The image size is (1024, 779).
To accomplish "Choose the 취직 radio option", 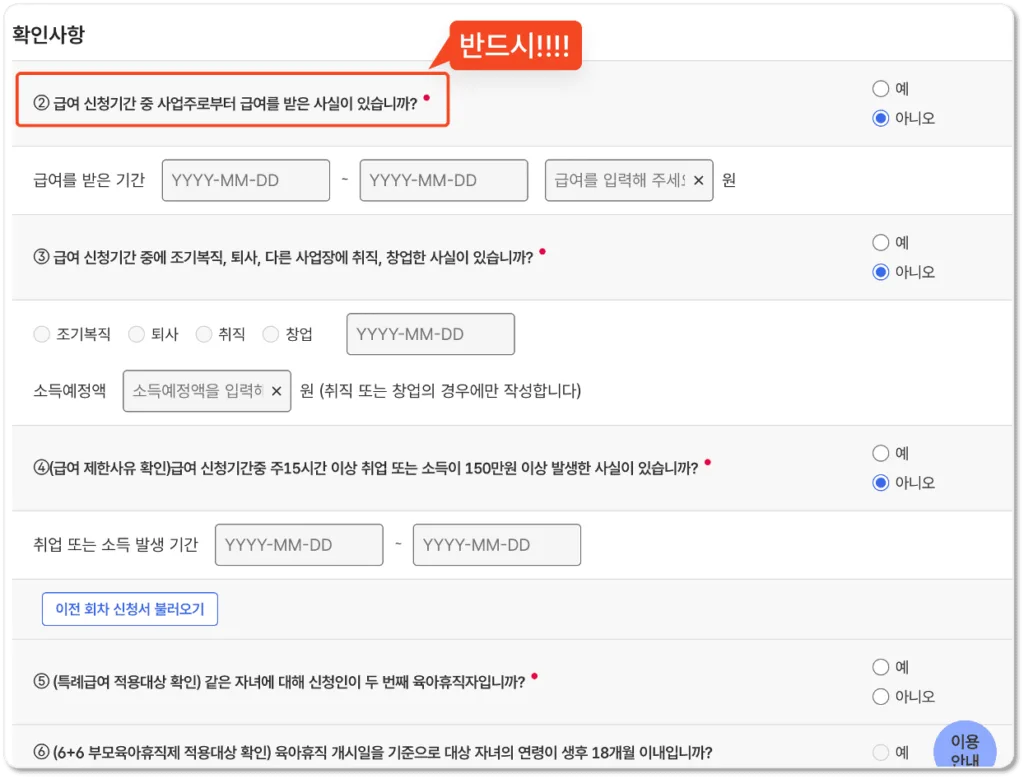I will coord(204,334).
